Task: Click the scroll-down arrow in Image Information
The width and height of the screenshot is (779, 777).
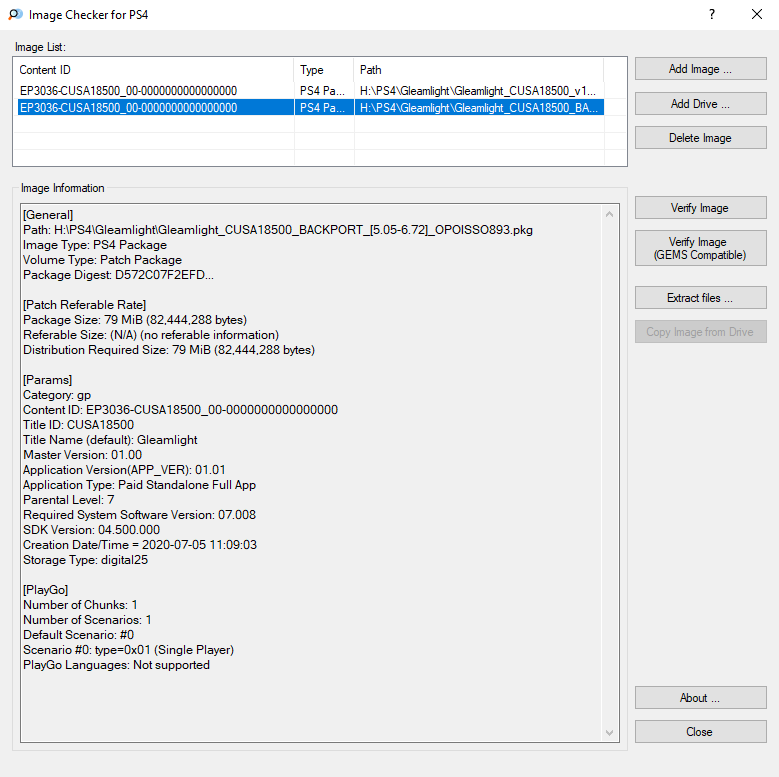Action: coord(610,733)
